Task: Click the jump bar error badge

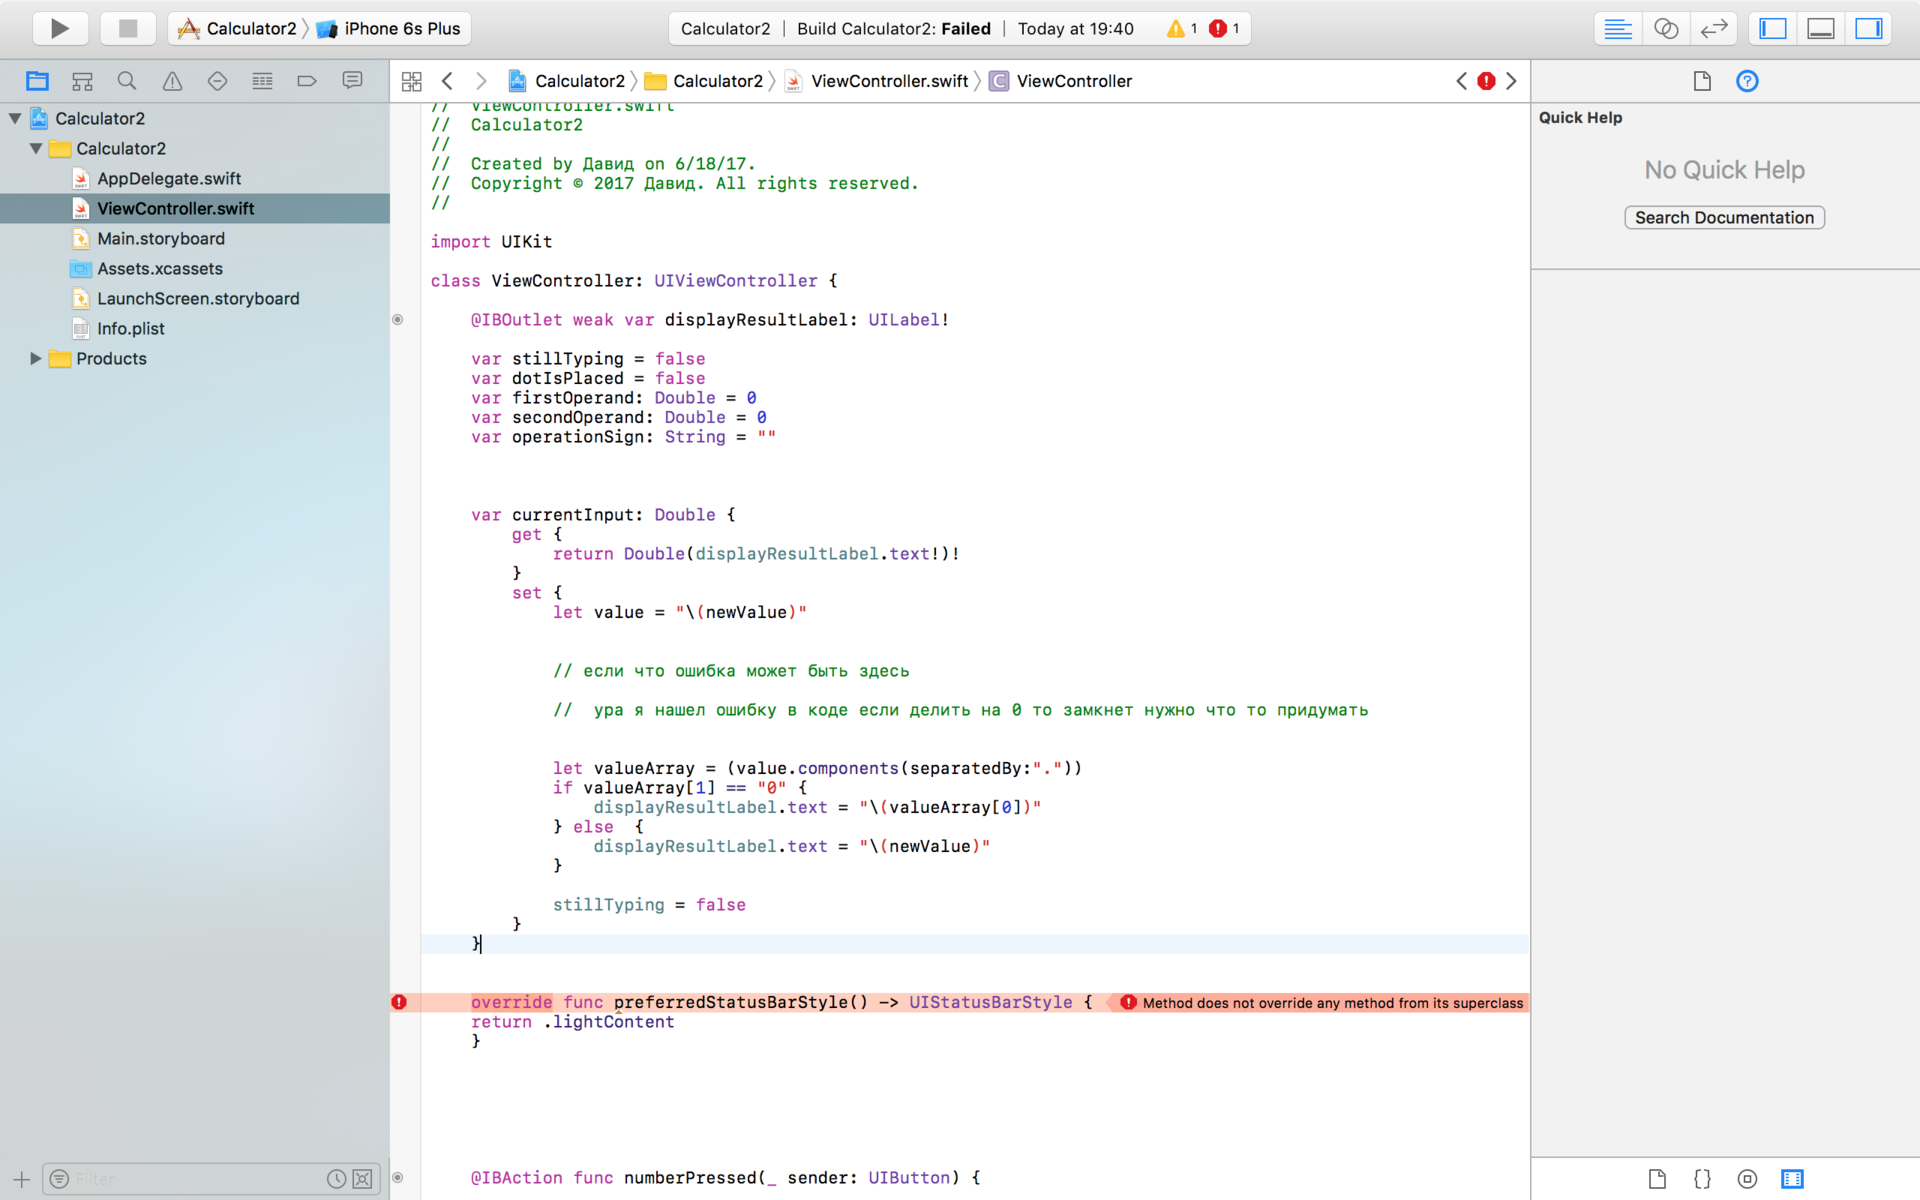Action: pos(1486,81)
